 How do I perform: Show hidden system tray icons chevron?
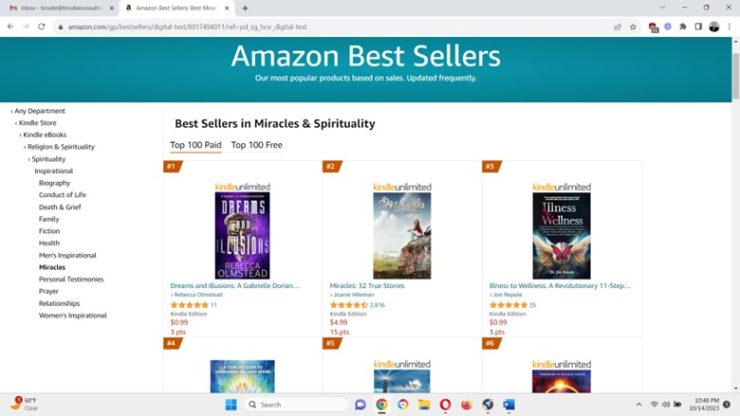(639, 405)
